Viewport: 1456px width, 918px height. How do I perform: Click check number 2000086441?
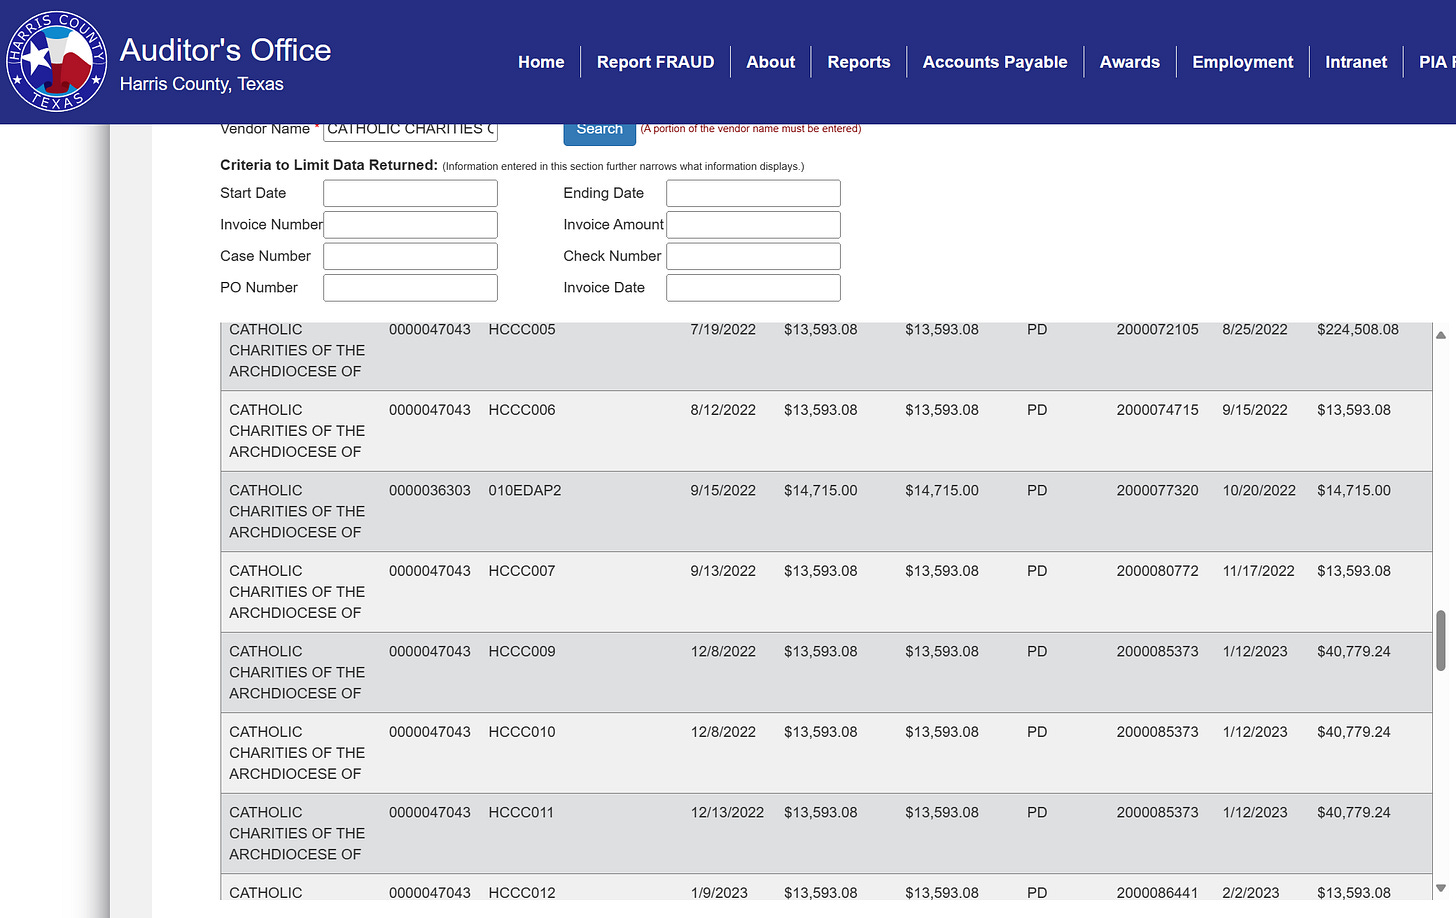point(1157,893)
